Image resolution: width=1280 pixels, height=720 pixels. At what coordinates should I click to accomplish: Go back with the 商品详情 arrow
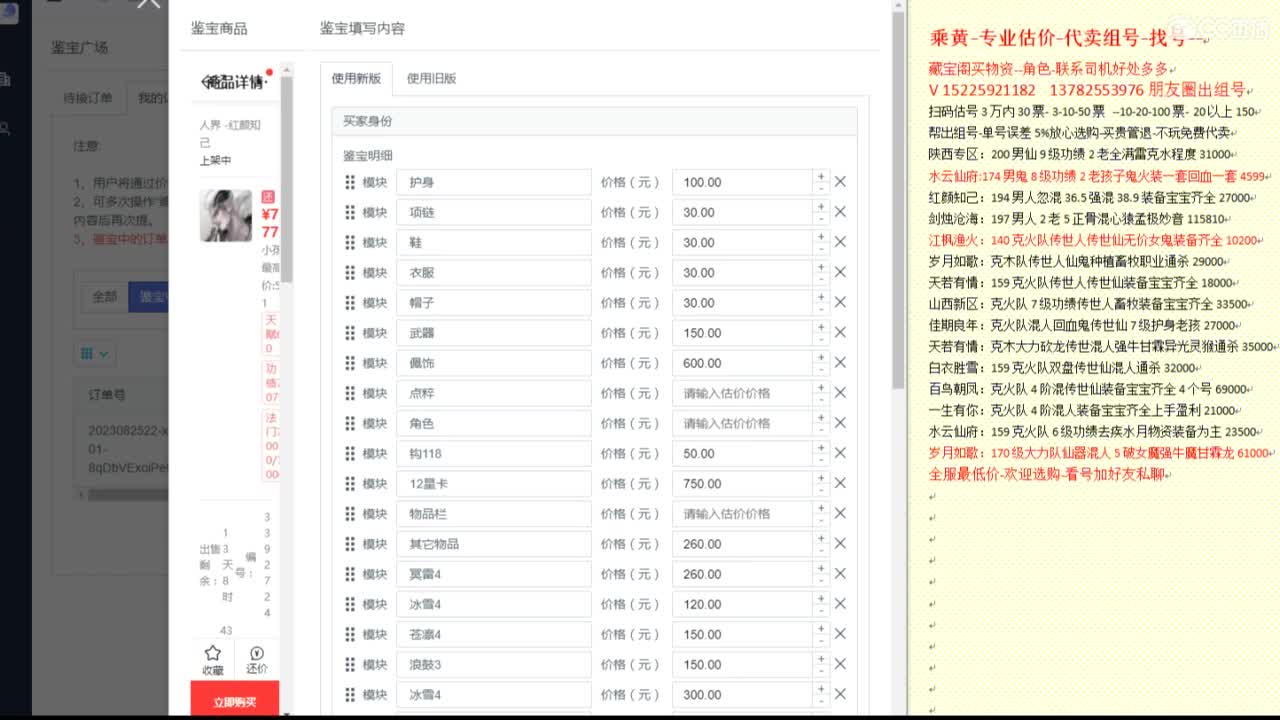(x=206, y=82)
